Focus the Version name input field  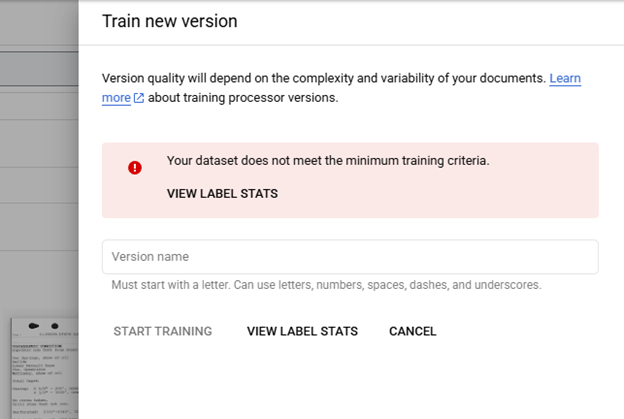pyautogui.click(x=350, y=257)
